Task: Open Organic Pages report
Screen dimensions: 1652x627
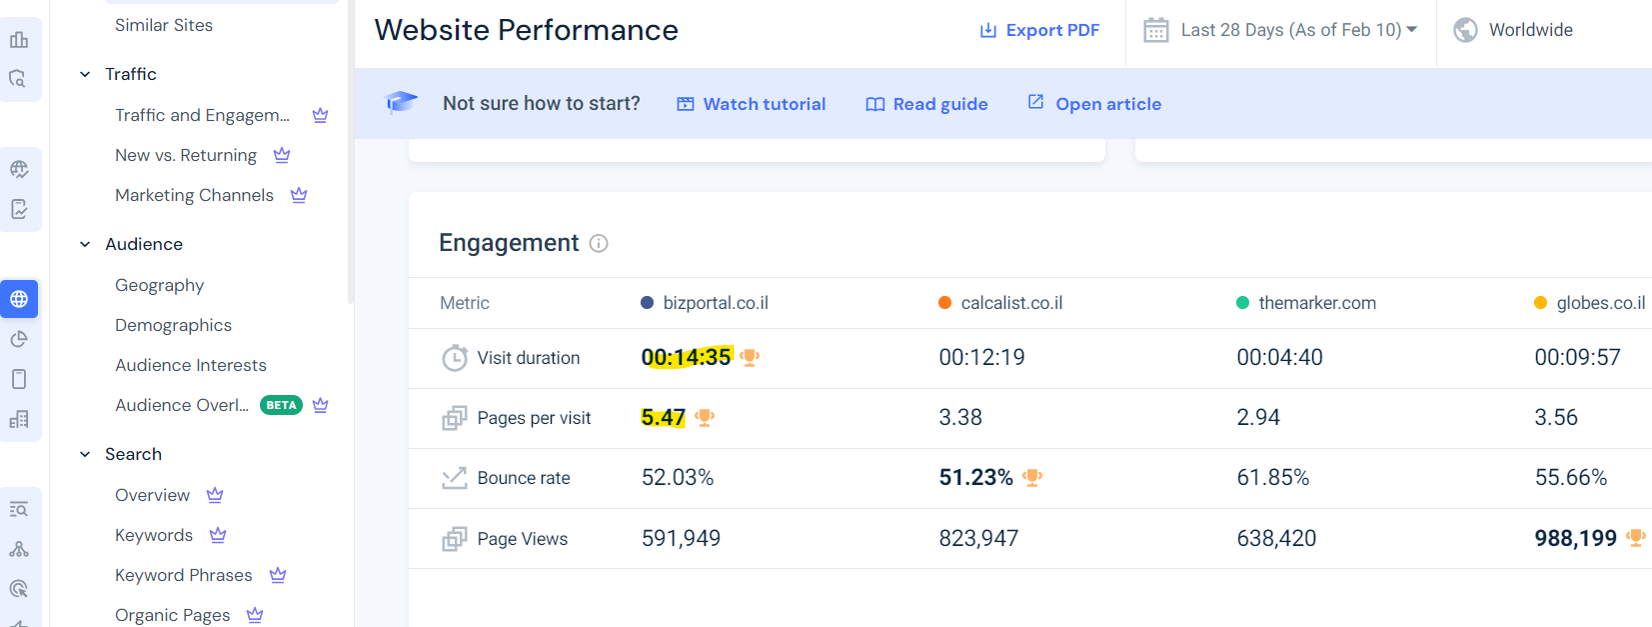Action: pyautogui.click(x=172, y=615)
